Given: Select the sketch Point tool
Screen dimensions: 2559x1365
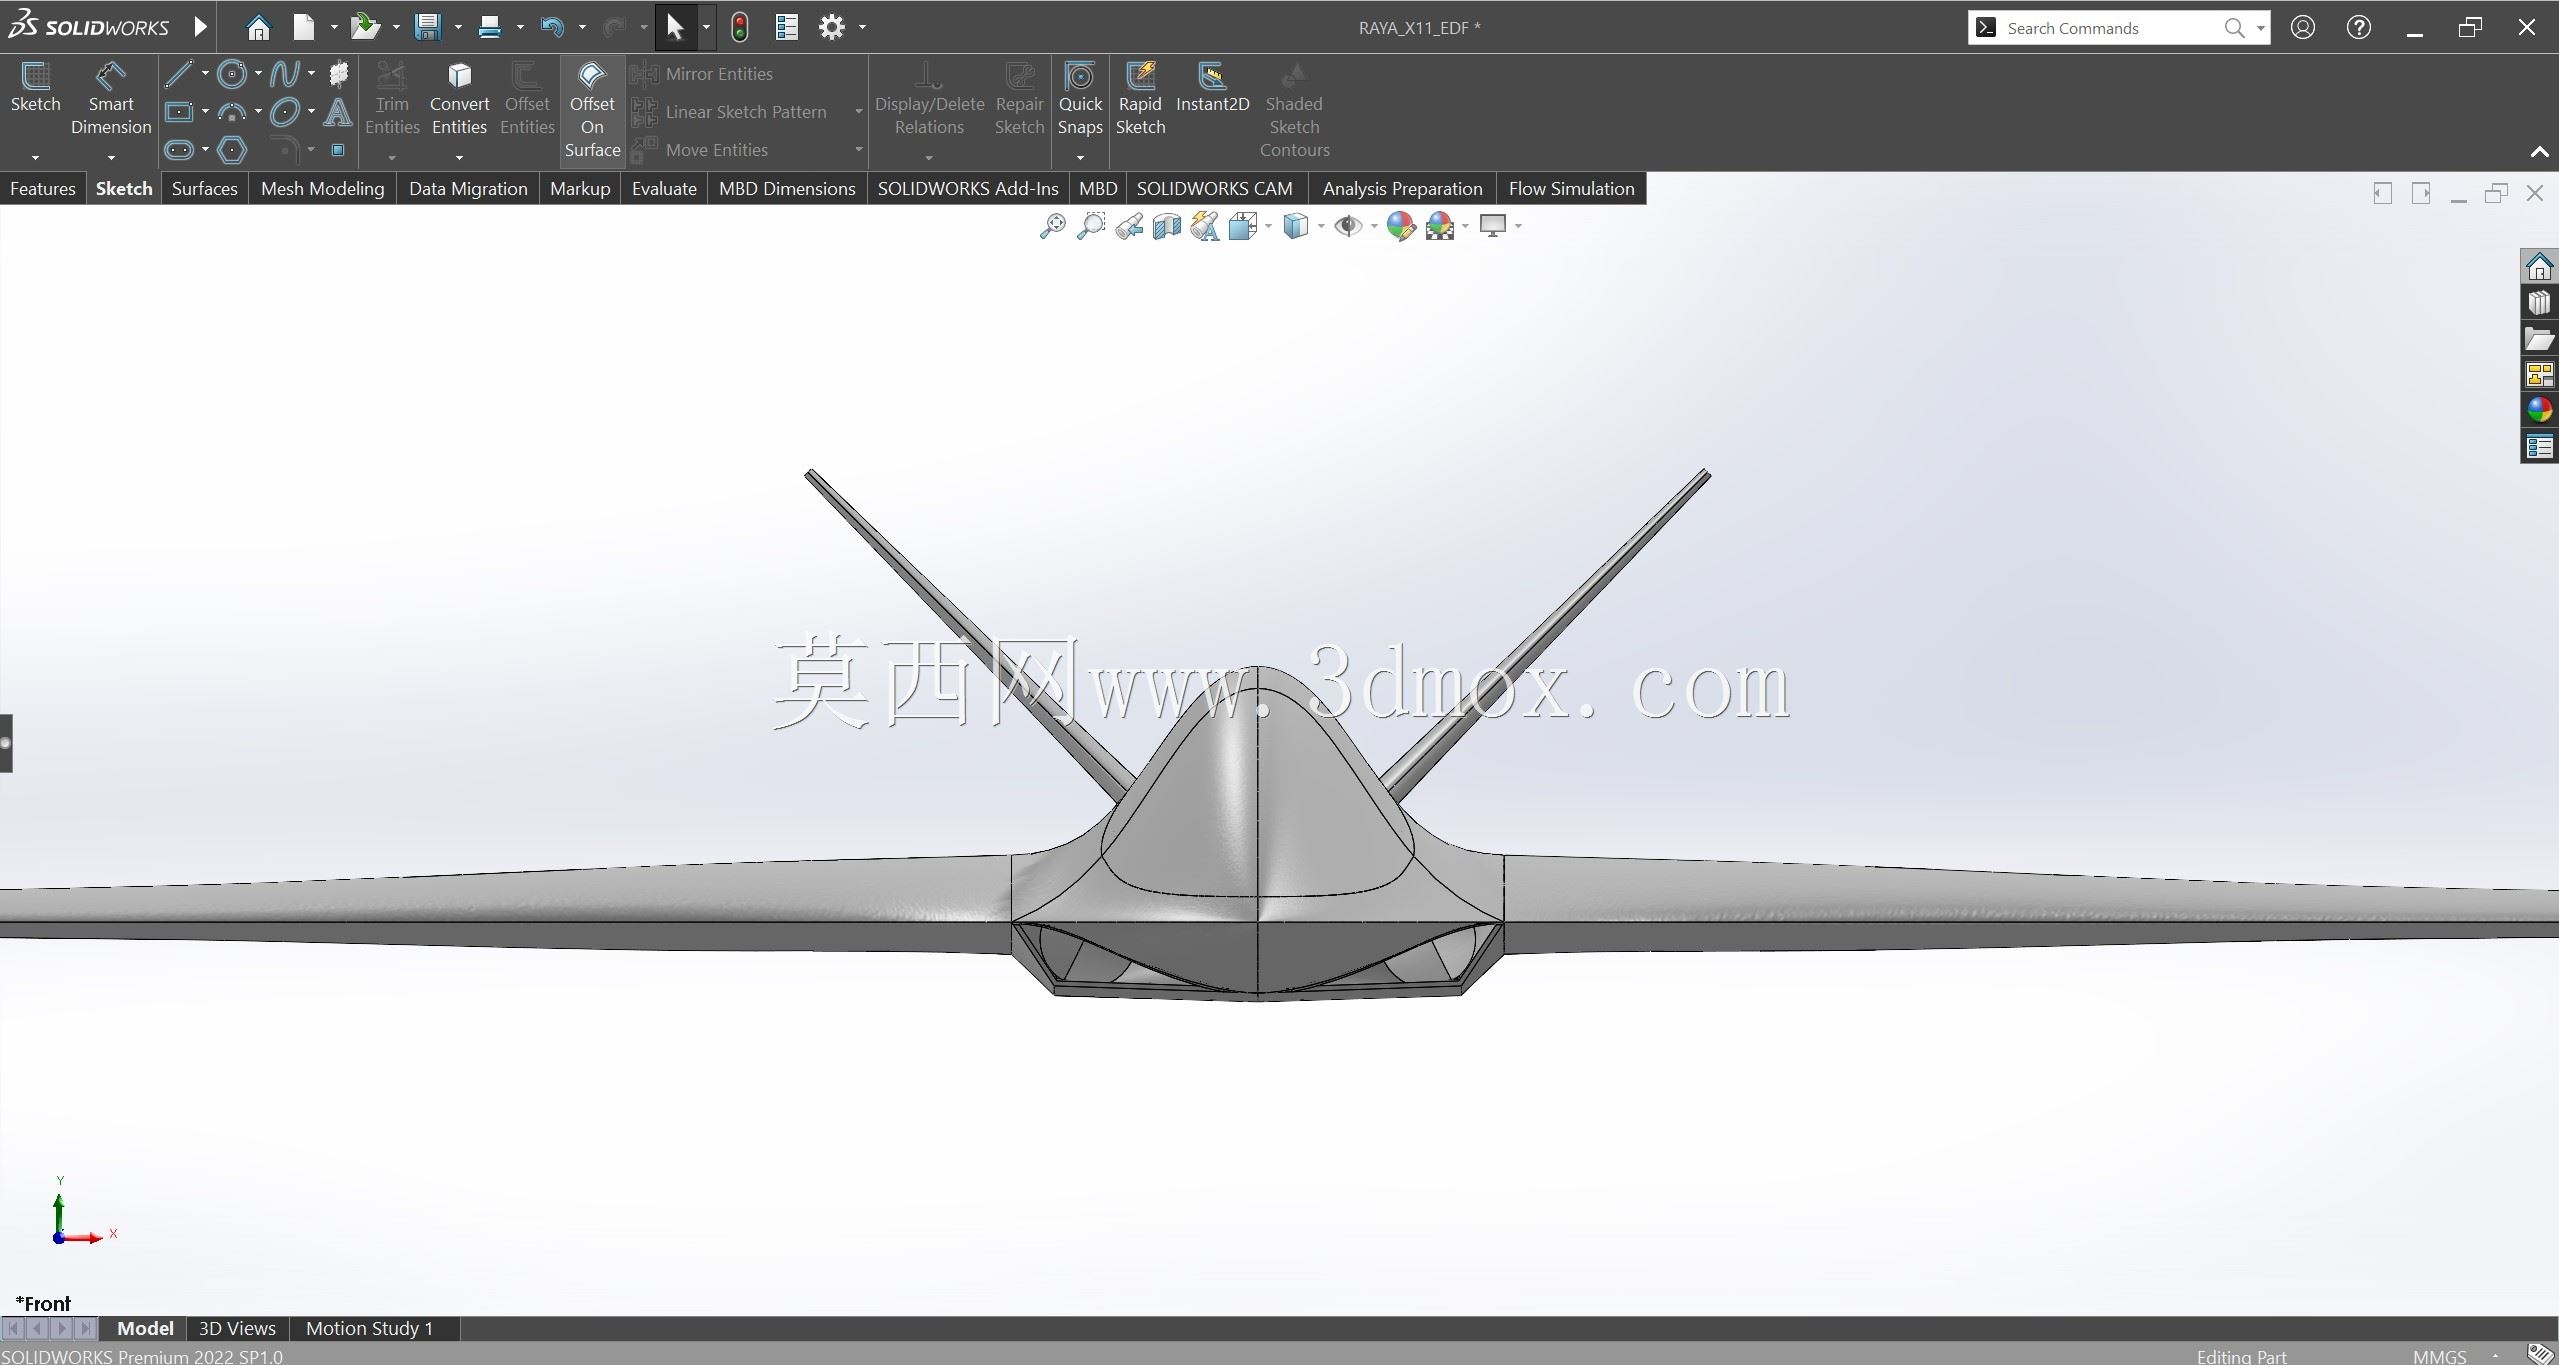Looking at the screenshot, I should click(x=338, y=150).
